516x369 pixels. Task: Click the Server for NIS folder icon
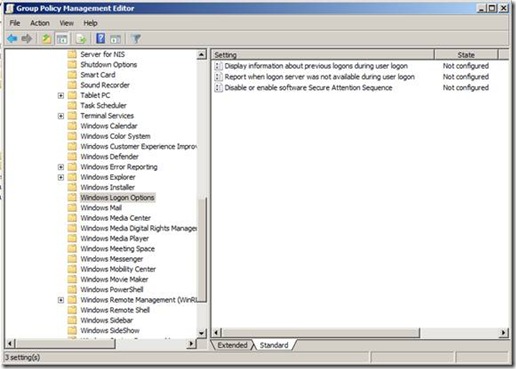tap(72, 54)
